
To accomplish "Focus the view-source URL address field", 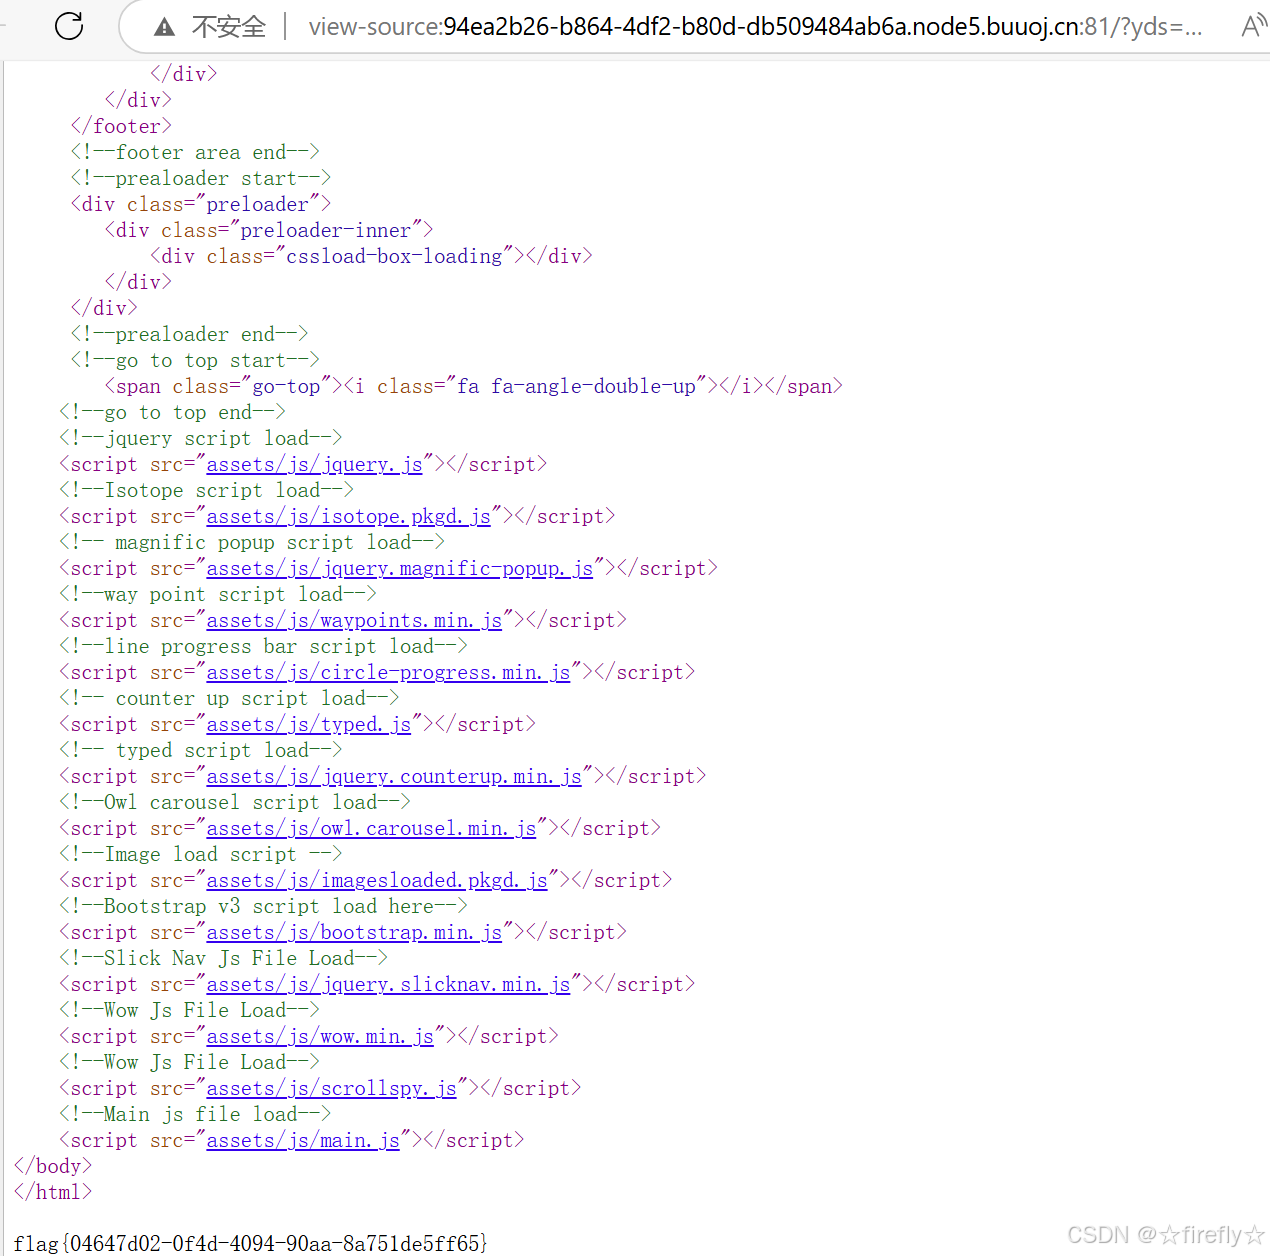I will (755, 27).
